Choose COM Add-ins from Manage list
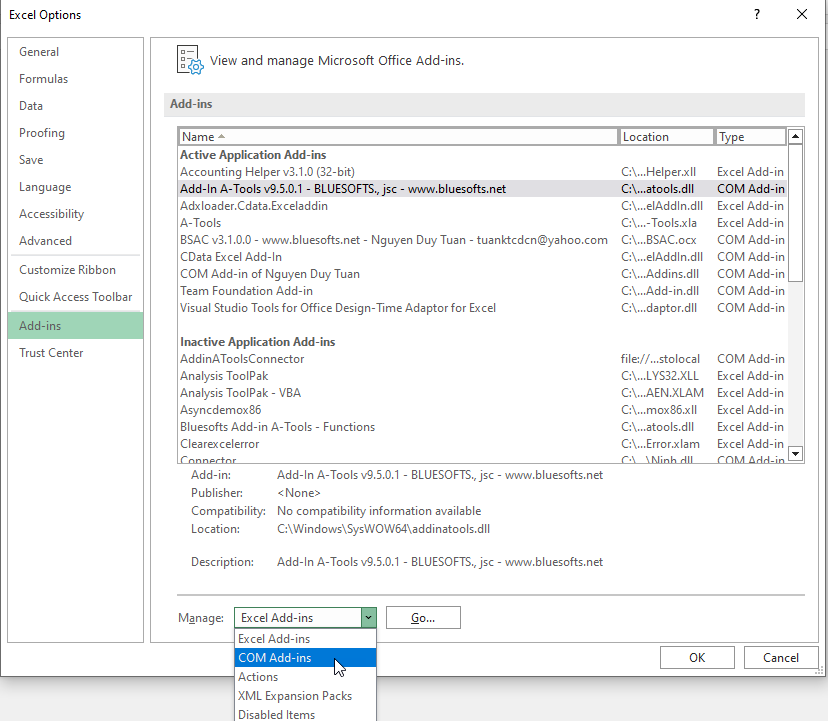Image resolution: width=828 pixels, height=721 pixels. [305, 658]
